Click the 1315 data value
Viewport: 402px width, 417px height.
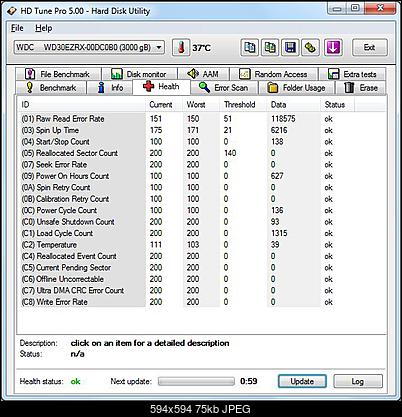tap(279, 233)
